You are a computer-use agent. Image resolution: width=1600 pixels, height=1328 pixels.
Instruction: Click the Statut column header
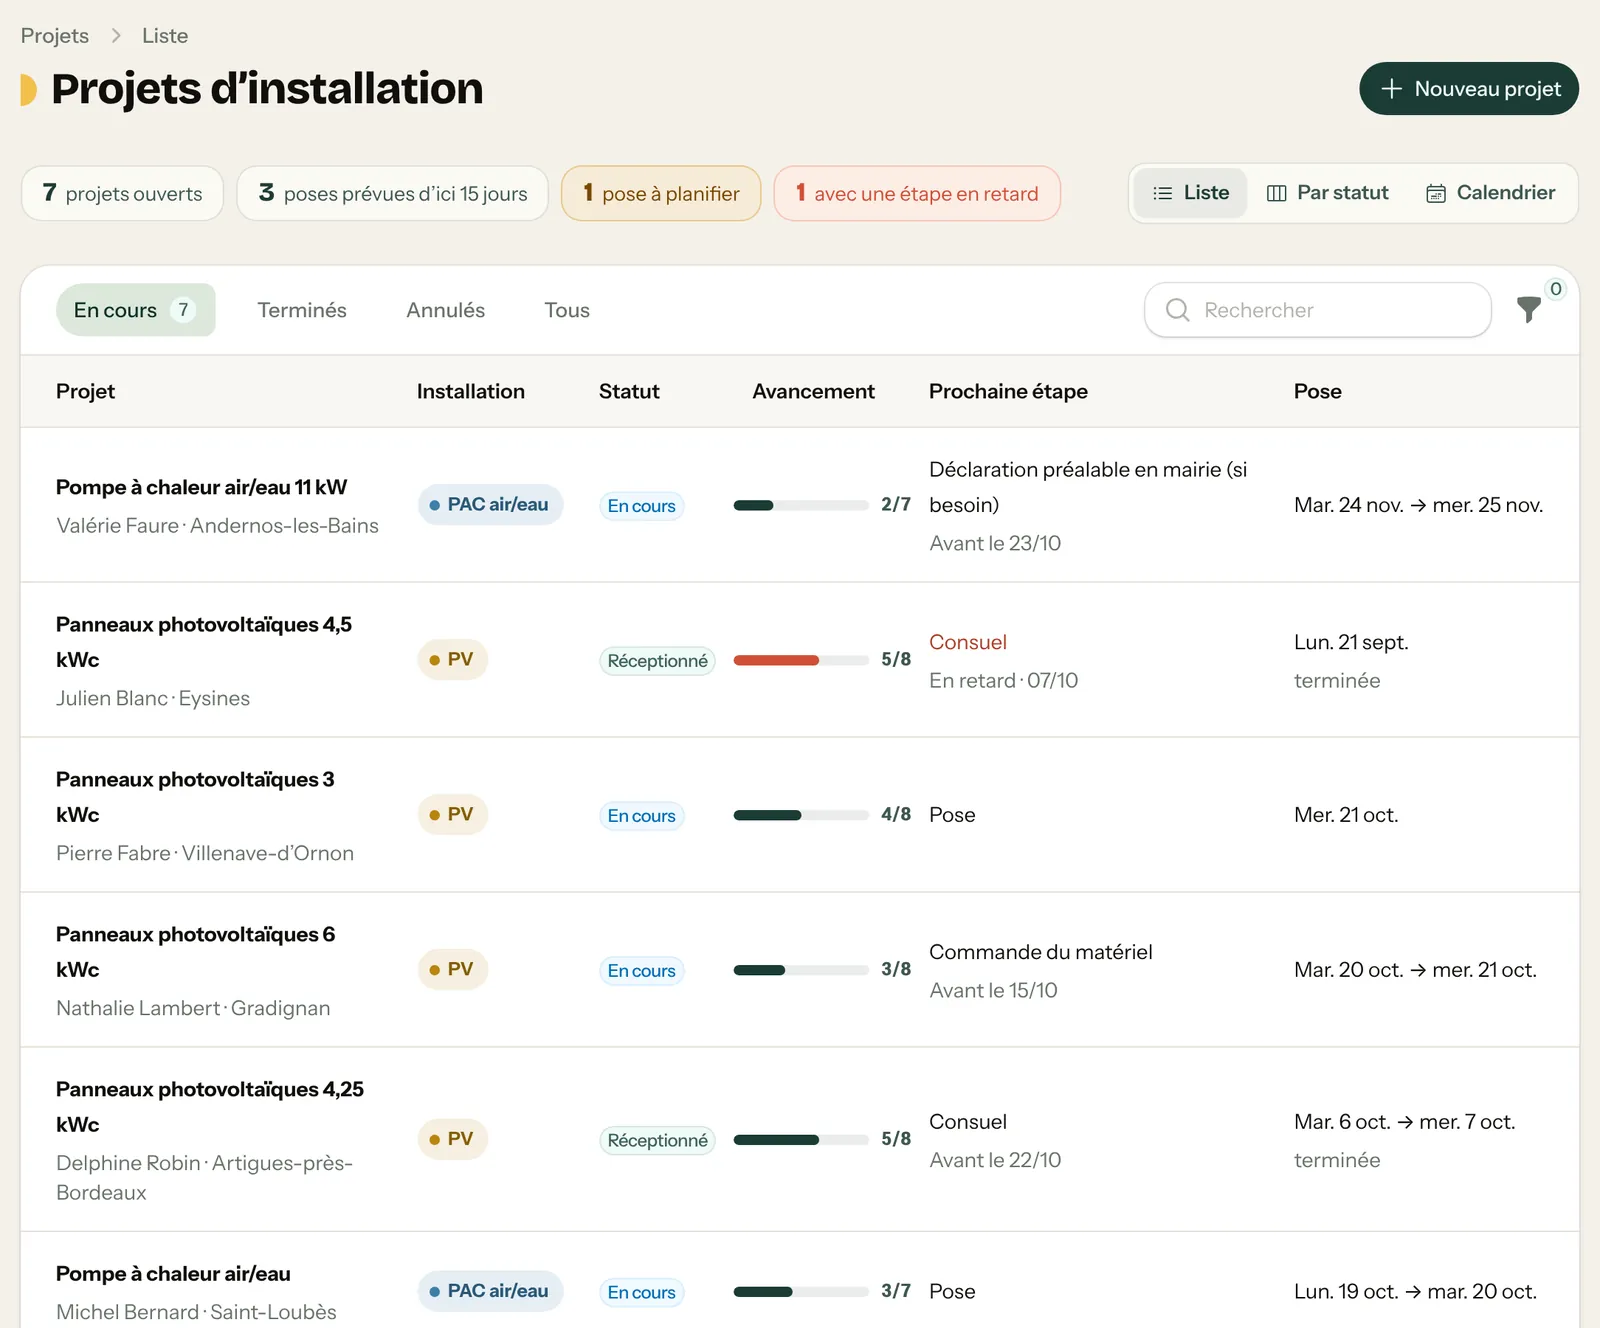[x=629, y=391]
